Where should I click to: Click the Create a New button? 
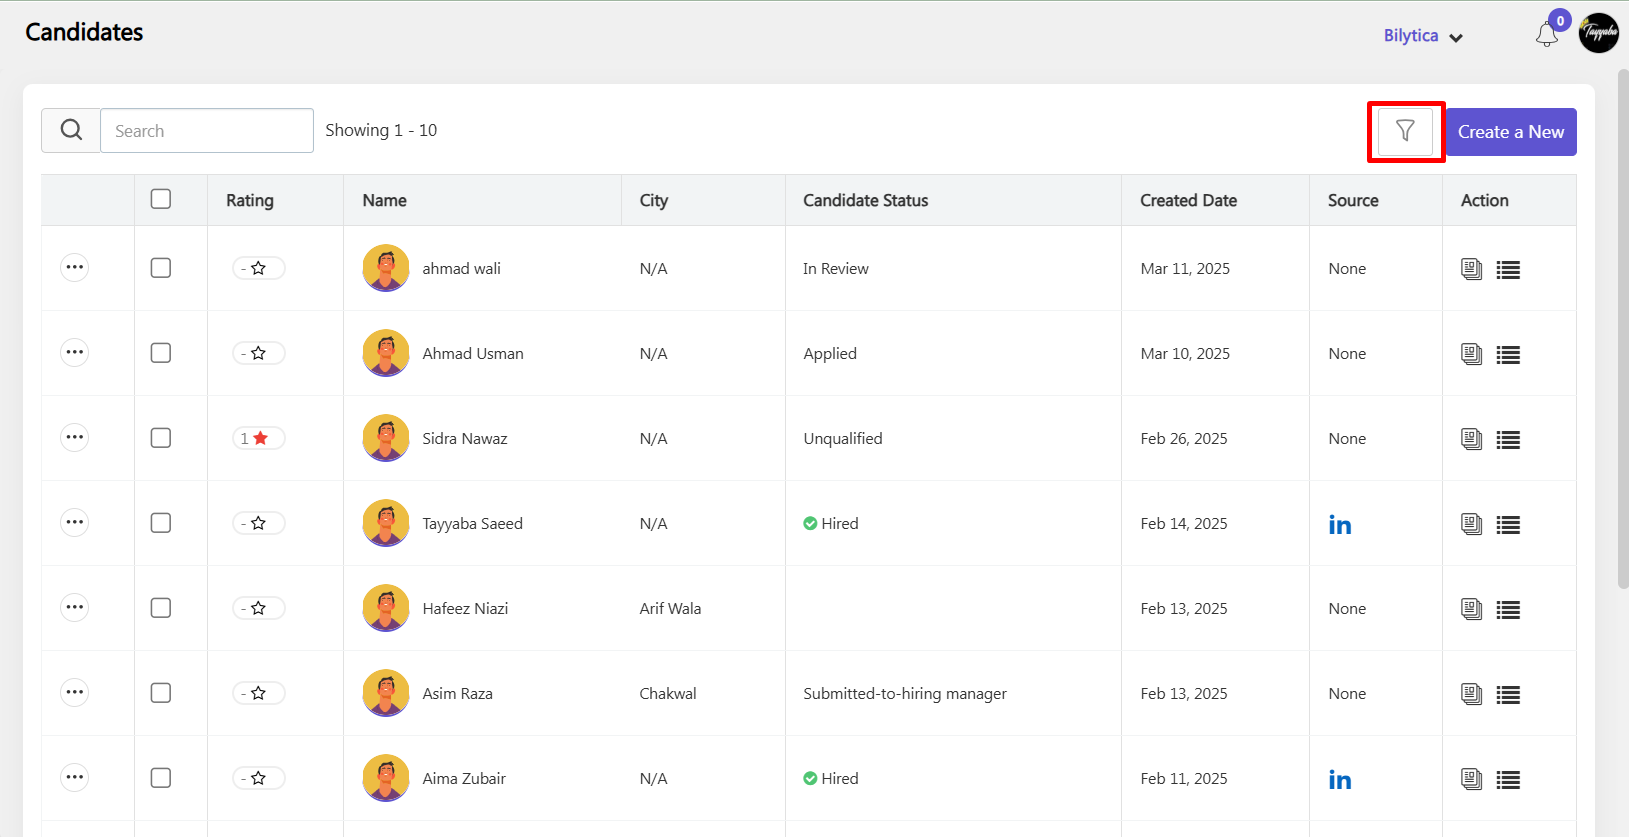[1511, 132]
